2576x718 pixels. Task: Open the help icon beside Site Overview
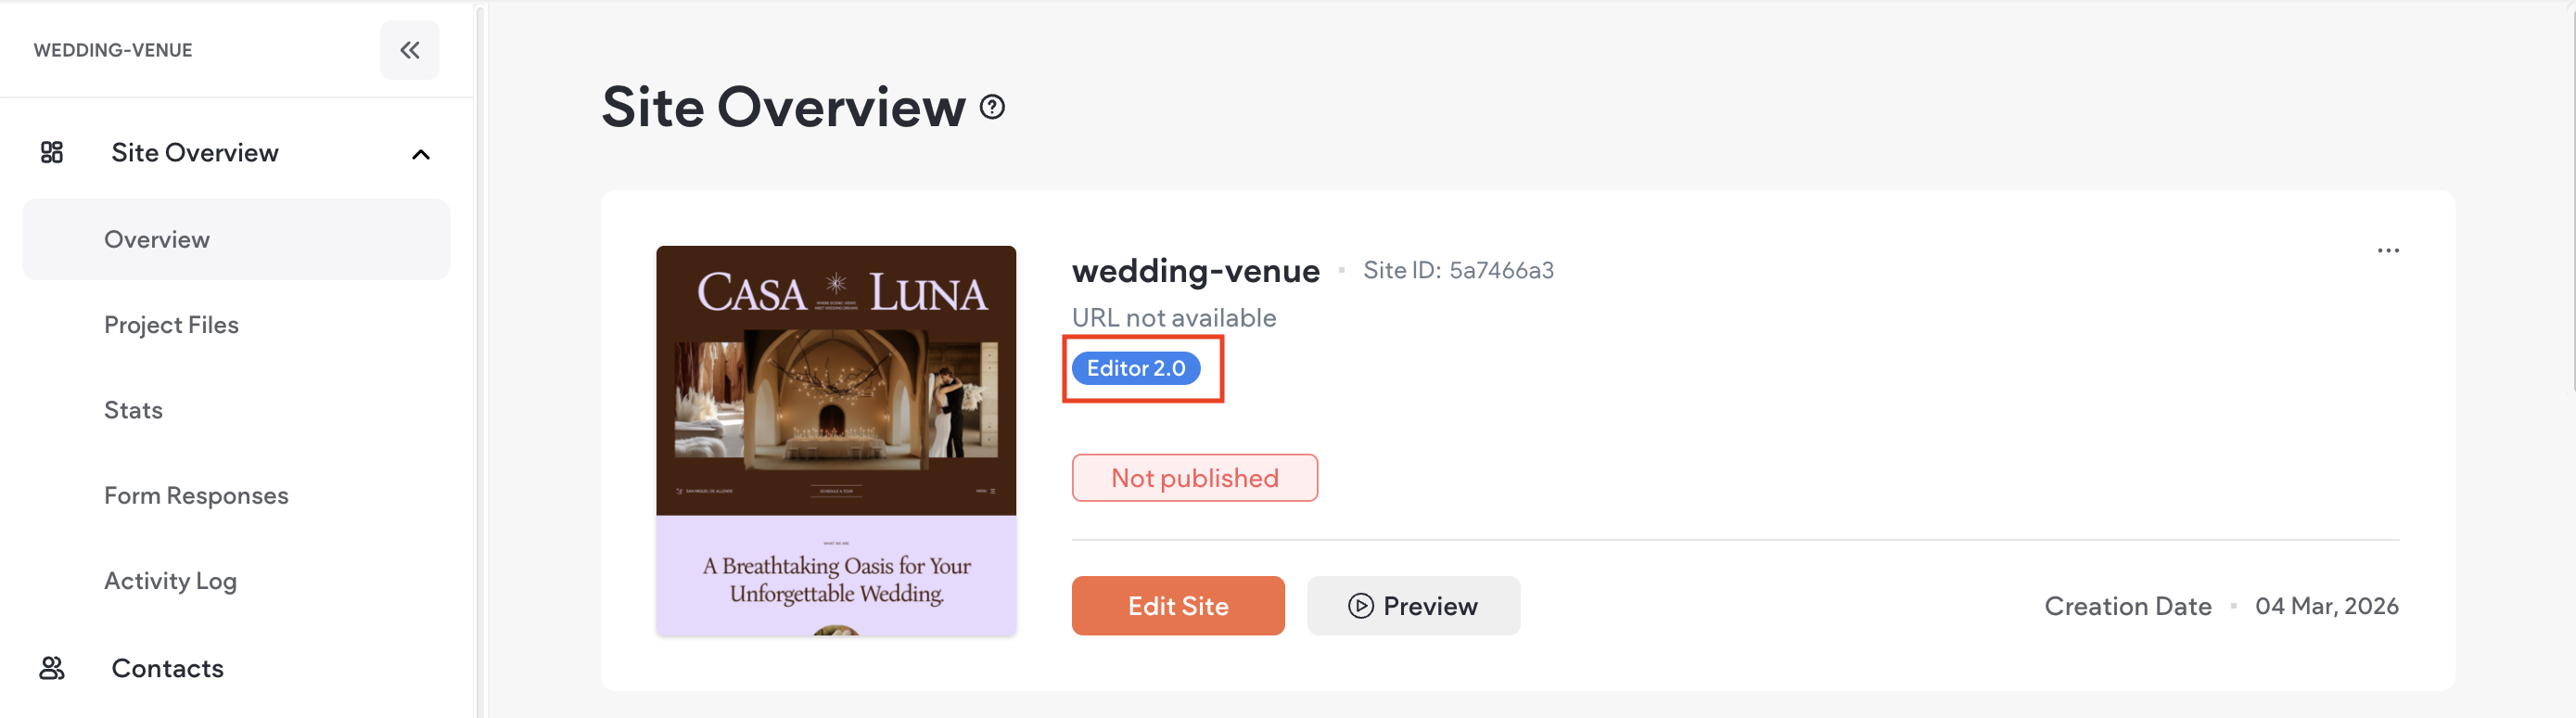[992, 107]
